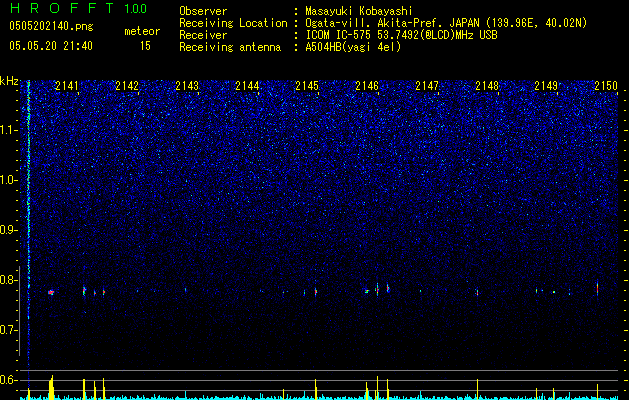Click the Observer label

203,11
